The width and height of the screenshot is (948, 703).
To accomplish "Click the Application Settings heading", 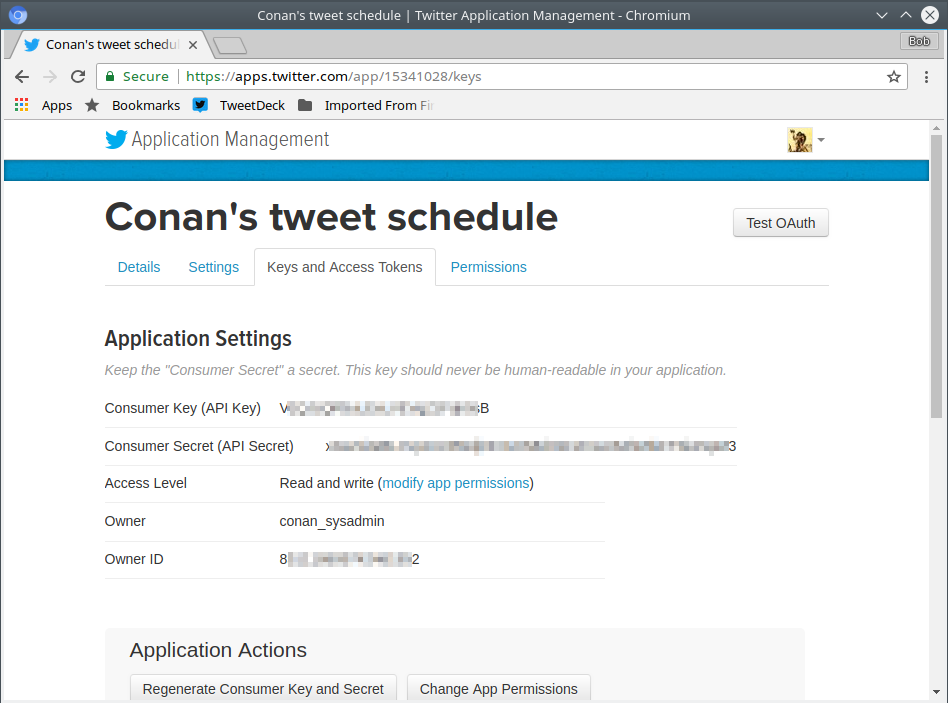I will coord(198,339).
